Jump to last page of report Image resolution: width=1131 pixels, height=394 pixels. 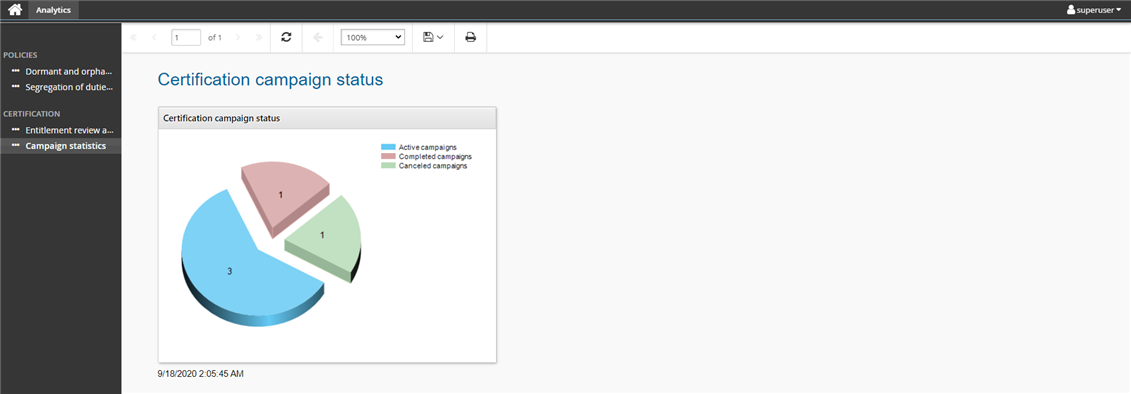259,38
